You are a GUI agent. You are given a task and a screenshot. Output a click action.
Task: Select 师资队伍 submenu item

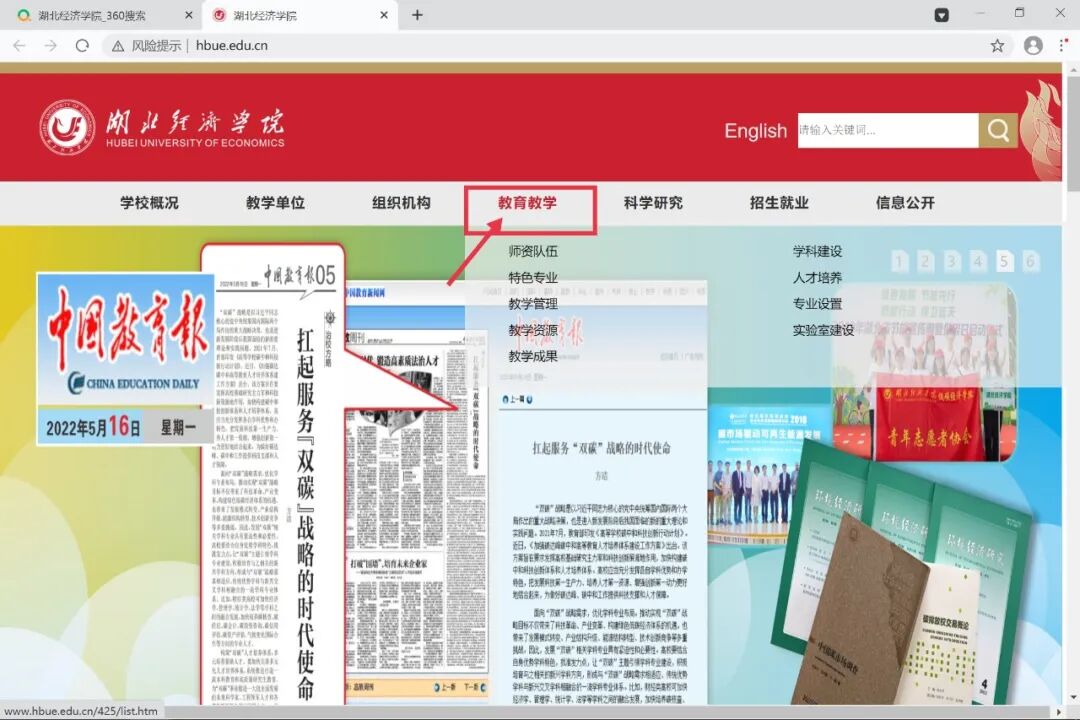pyautogui.click(x=533, y=251)
